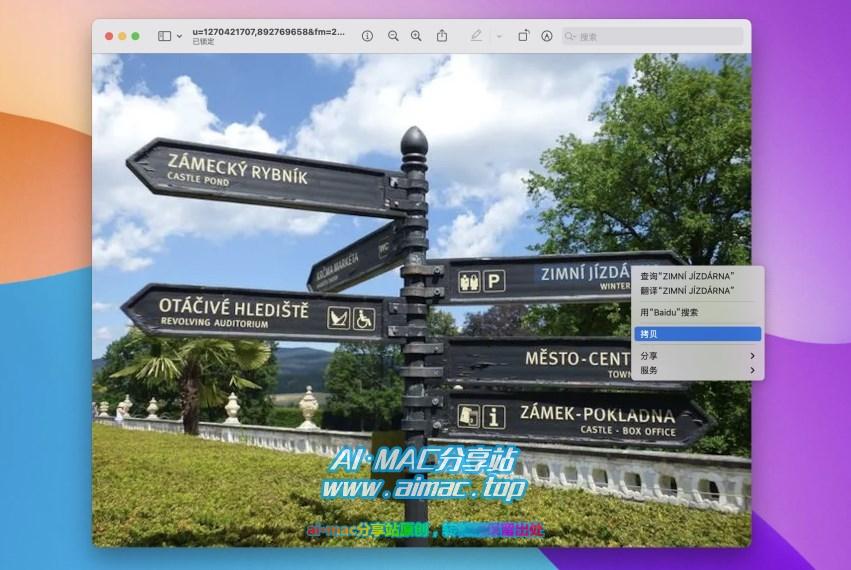Click the "MĚSTO-CENT" sign text
This screenshot has width=851, height=570.
(578, 358)
